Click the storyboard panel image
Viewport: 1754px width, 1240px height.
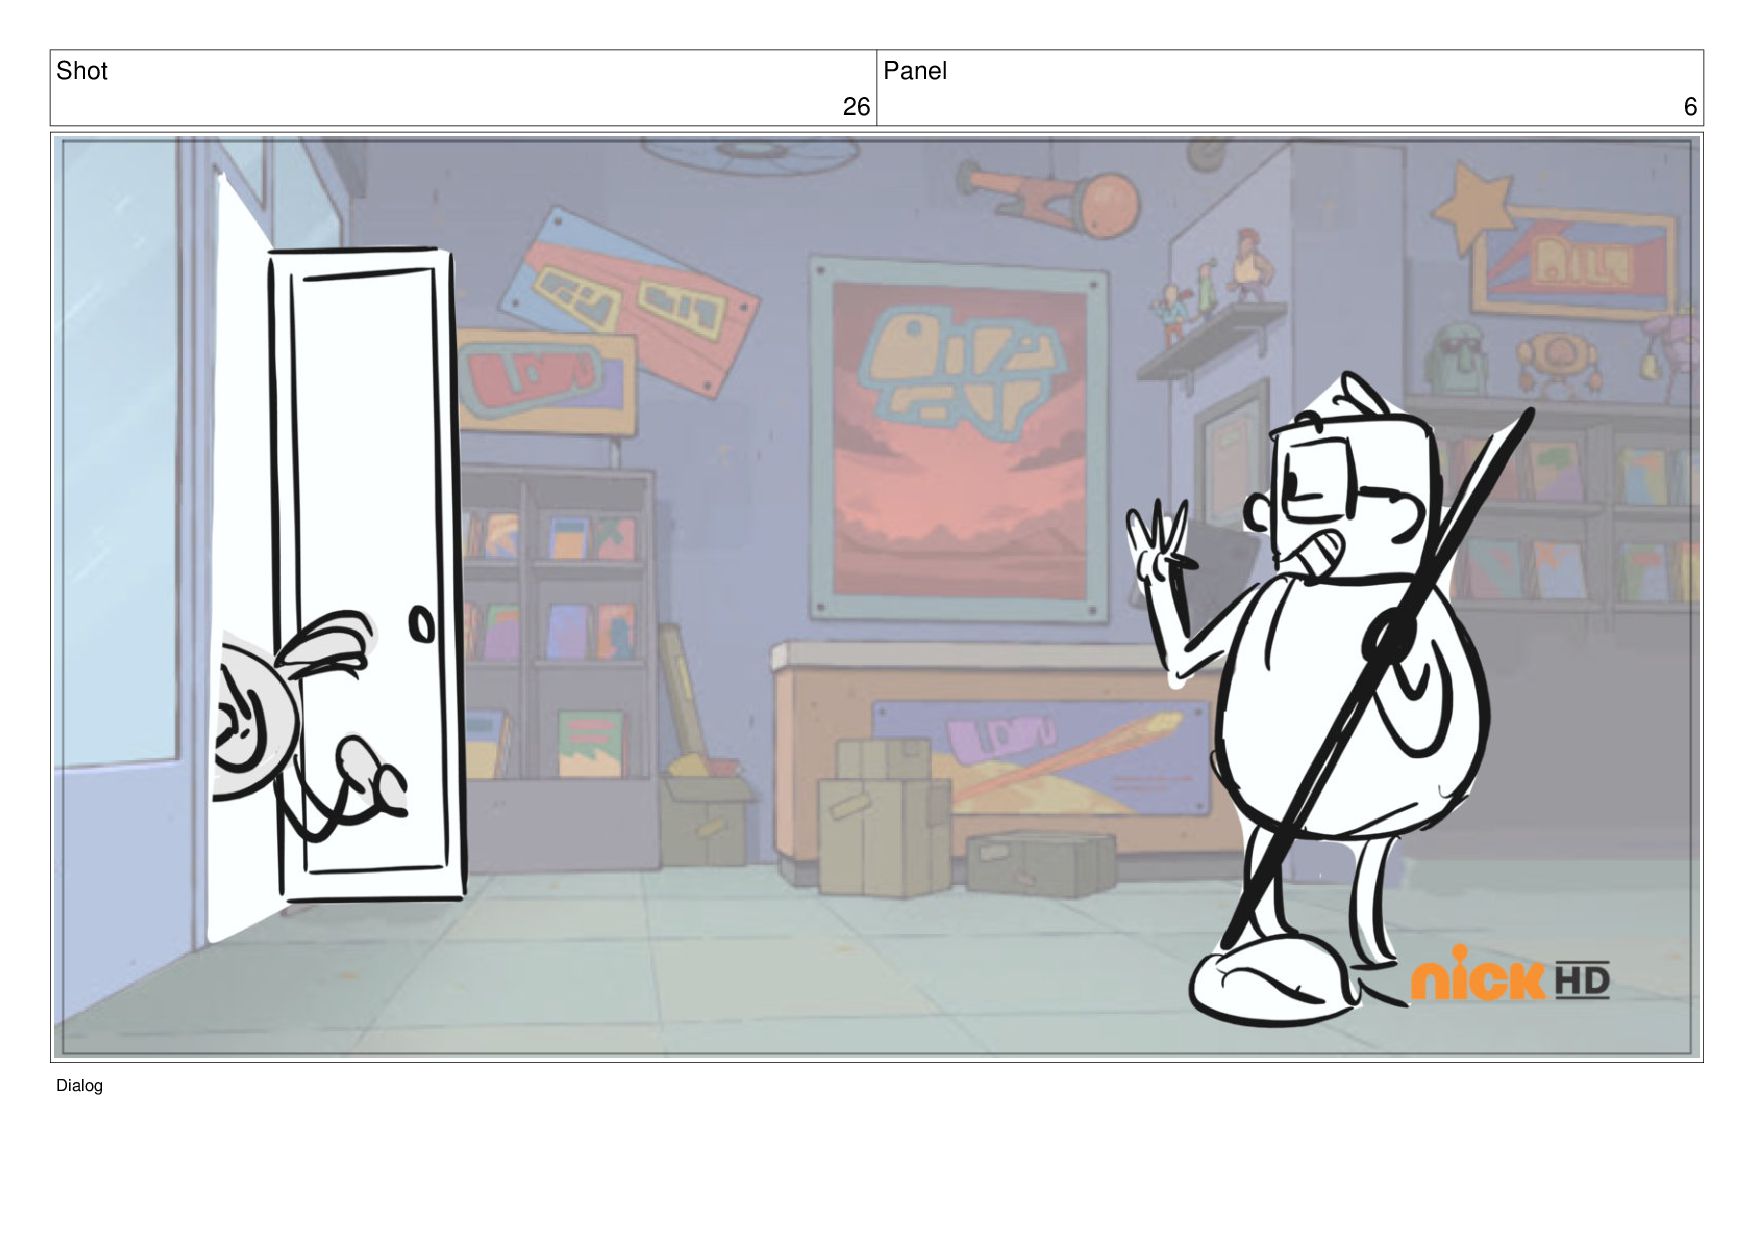pyautogui.click(x=877, y=597)
